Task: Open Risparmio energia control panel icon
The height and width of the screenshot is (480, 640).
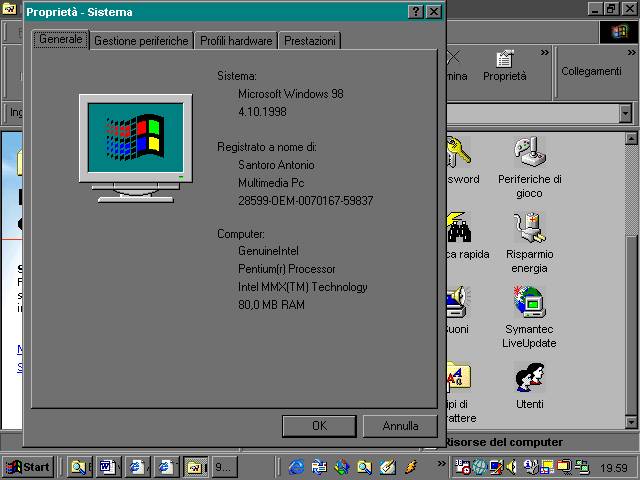Action: 529,243
